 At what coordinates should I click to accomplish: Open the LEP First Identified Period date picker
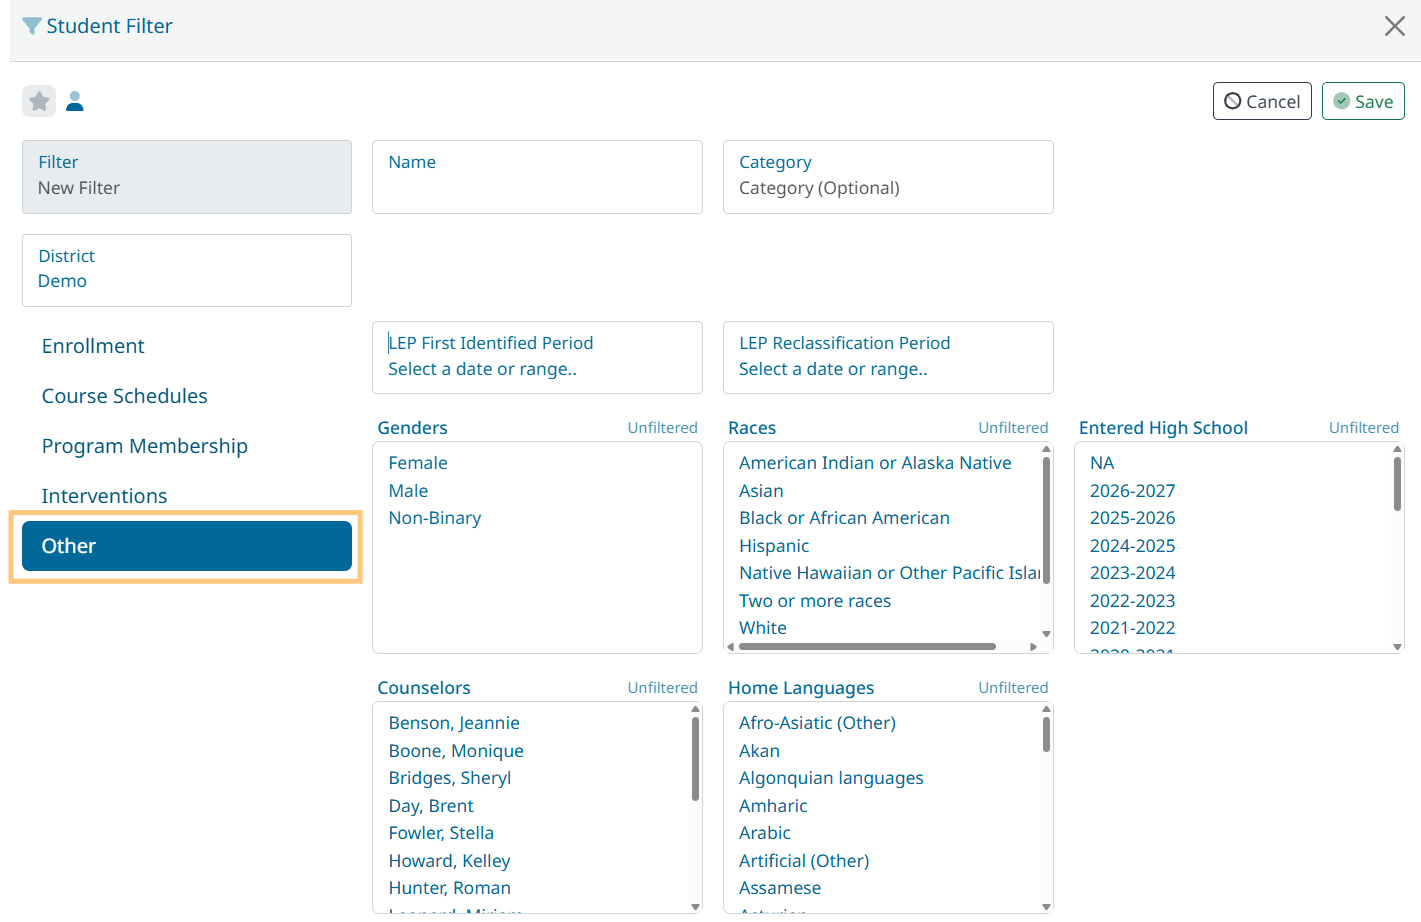point(537,357)
